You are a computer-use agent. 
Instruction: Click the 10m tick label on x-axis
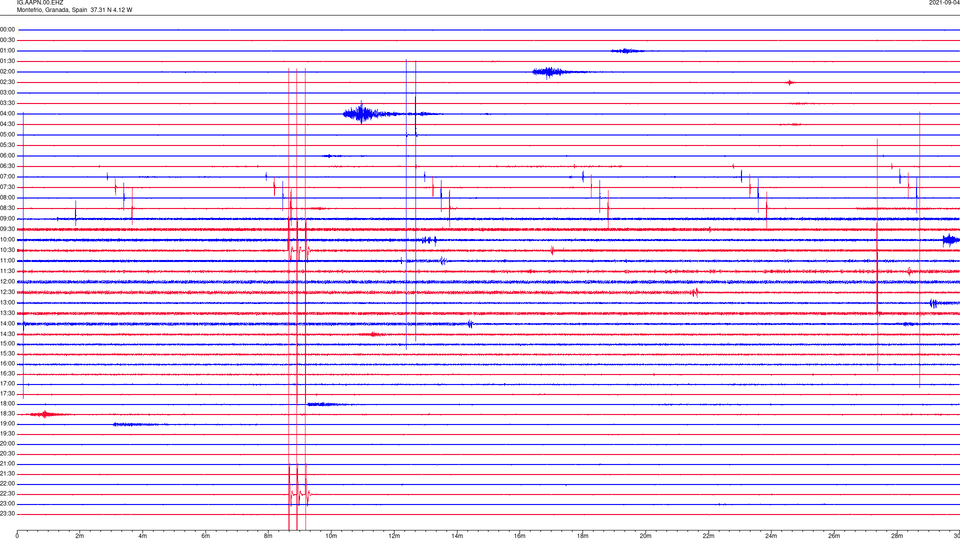(x=331, y=536)
